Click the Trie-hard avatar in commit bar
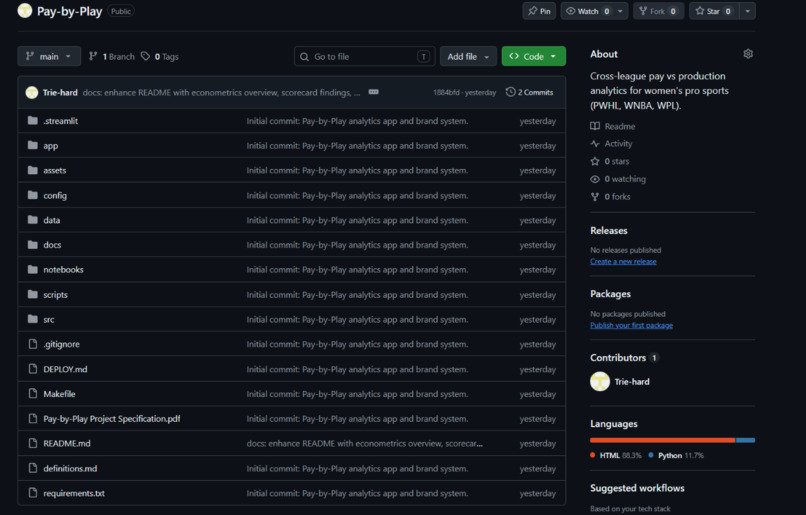The image size is (806, 515). coord(32,93)
